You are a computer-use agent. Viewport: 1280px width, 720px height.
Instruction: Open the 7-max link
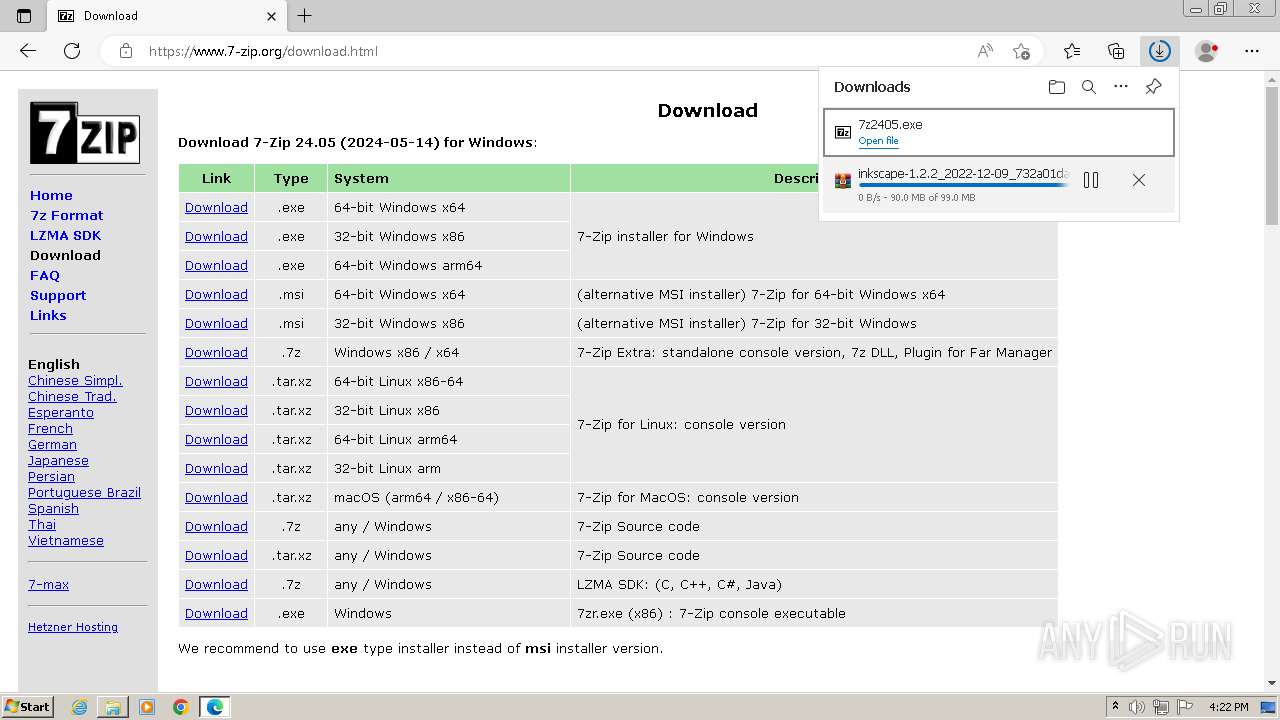tap(48, 584)
